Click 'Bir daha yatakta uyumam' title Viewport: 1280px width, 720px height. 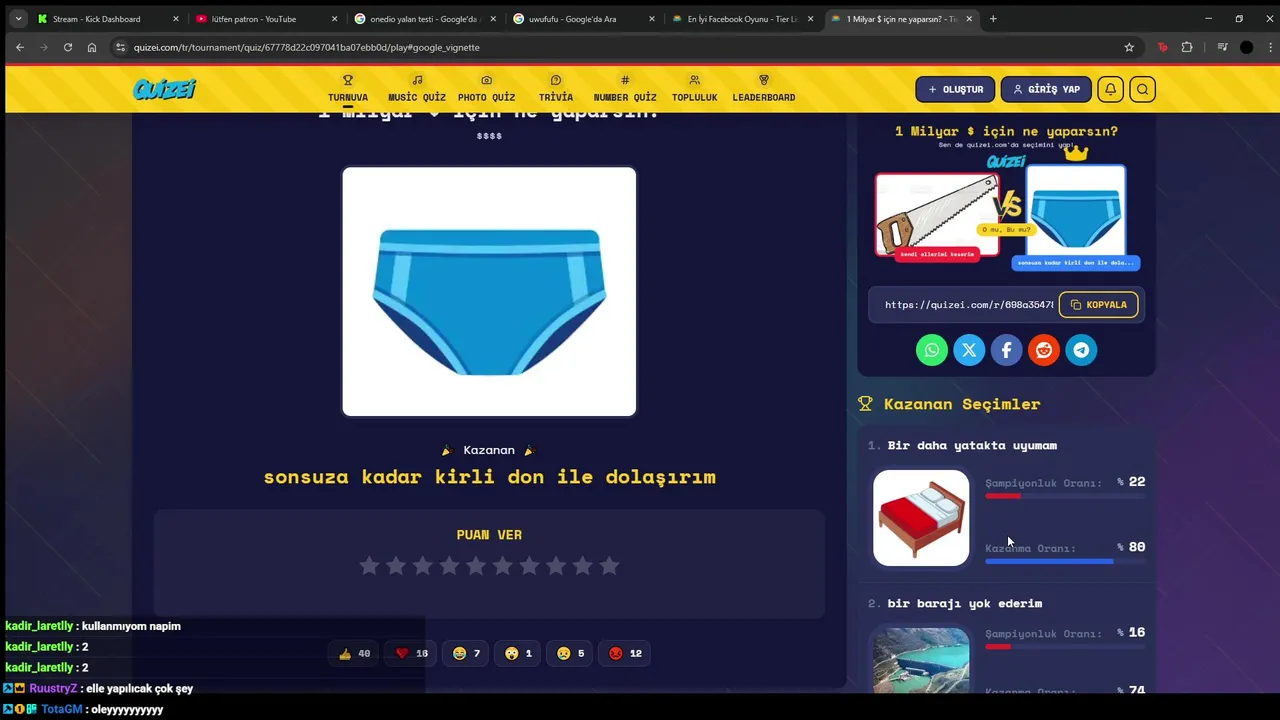(x=972, y=445)
